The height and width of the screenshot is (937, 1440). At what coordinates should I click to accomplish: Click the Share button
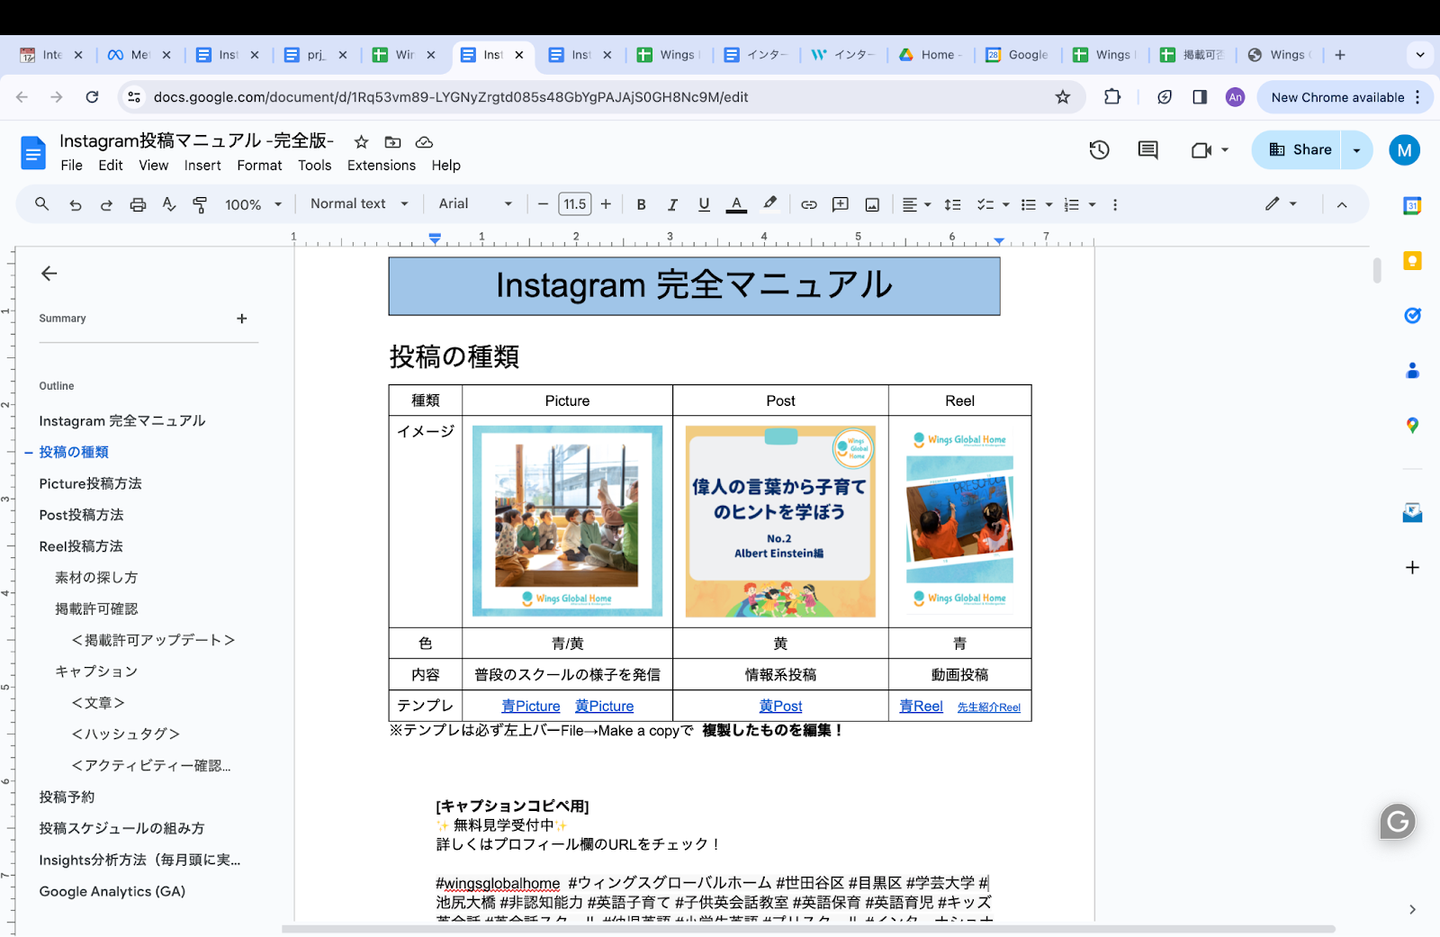click(1300, 150)
